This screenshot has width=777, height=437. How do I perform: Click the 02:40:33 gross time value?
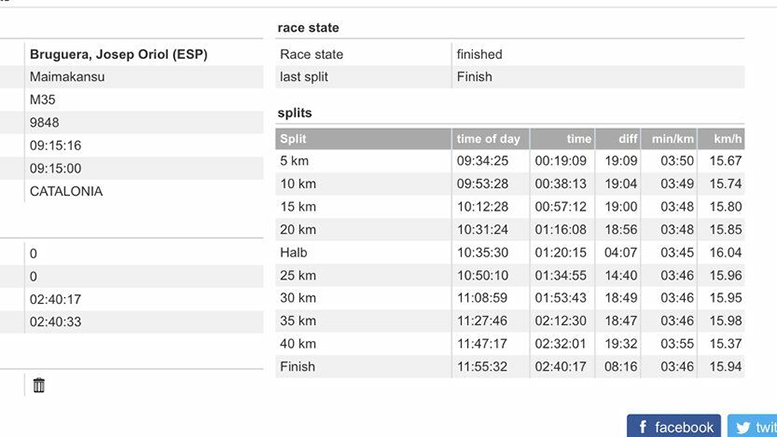[56, 322]
